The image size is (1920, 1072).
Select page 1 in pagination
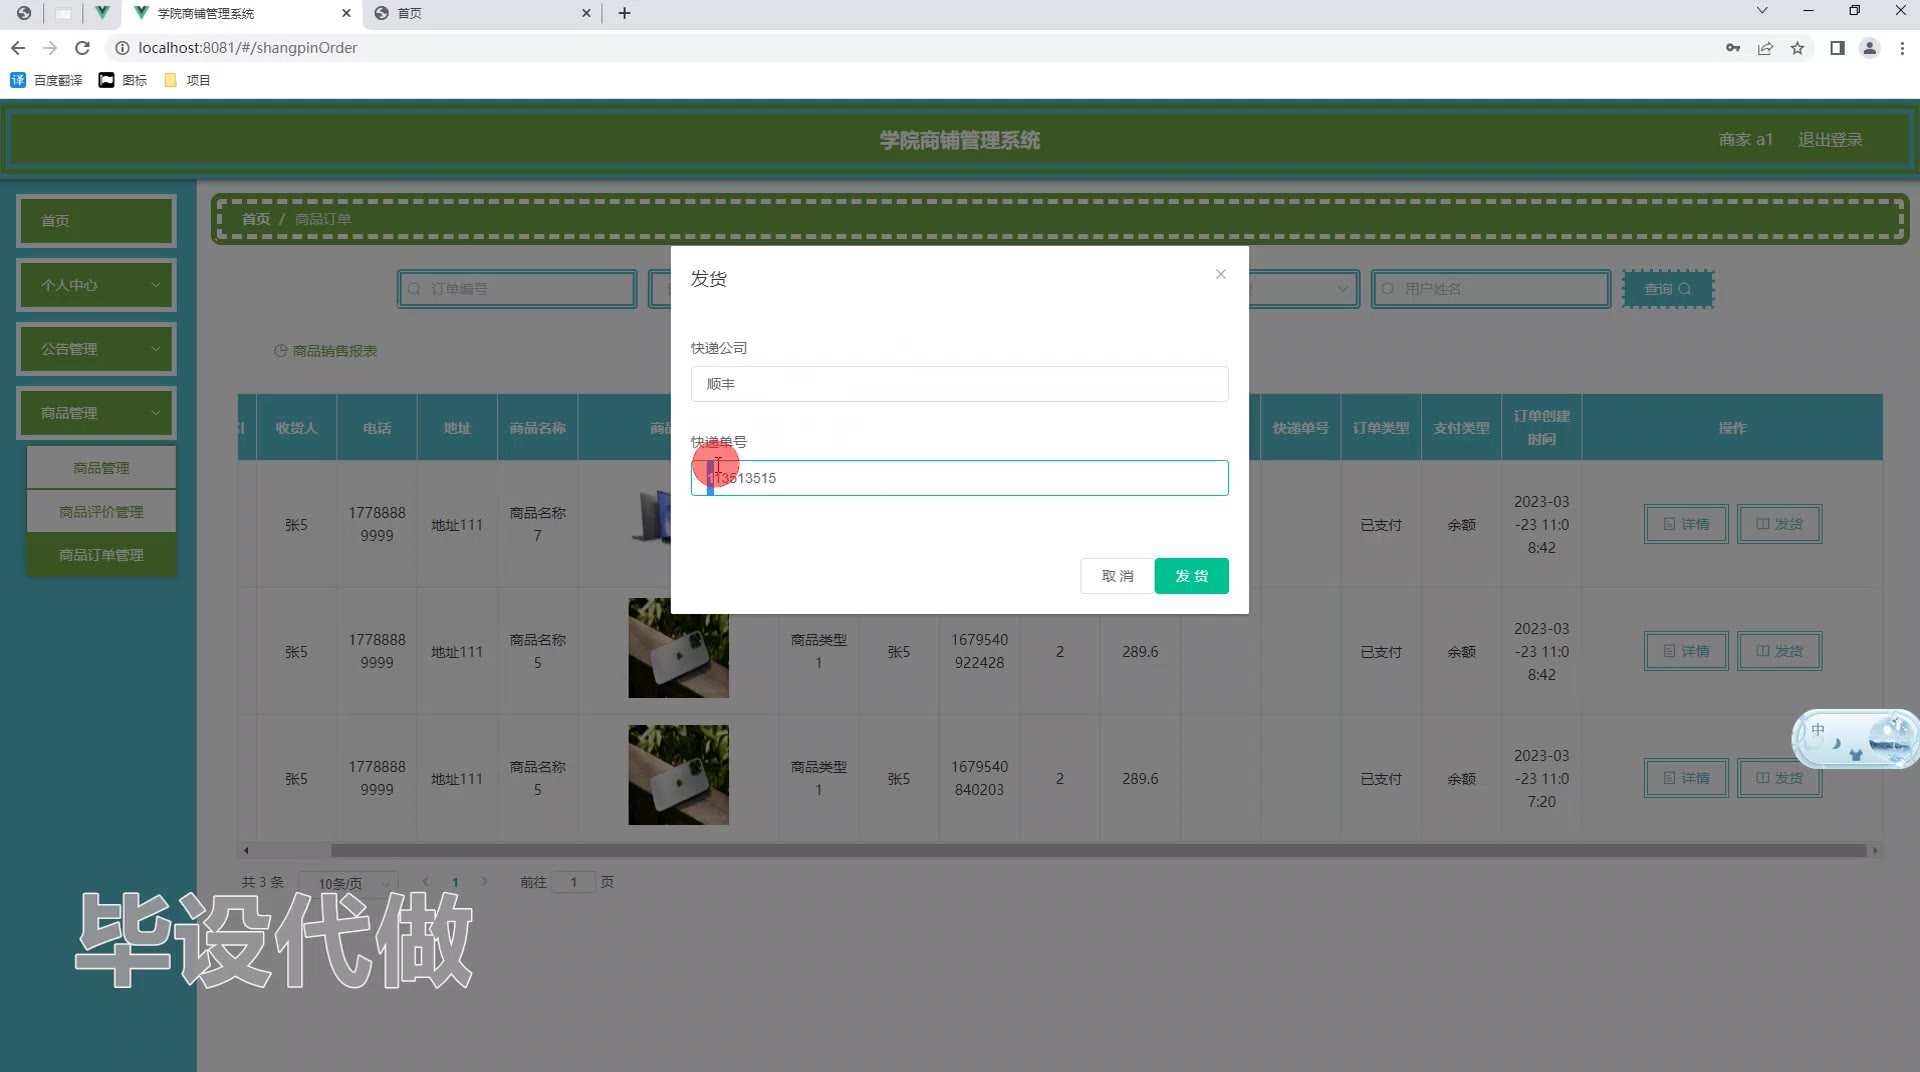[455, 882]
